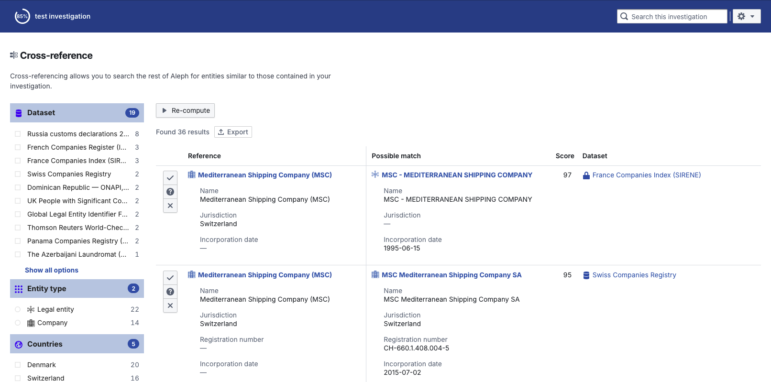Click Legal entity asterisk icon in filters
This screenshot has height=382, width=771.
tap(30, 309)
